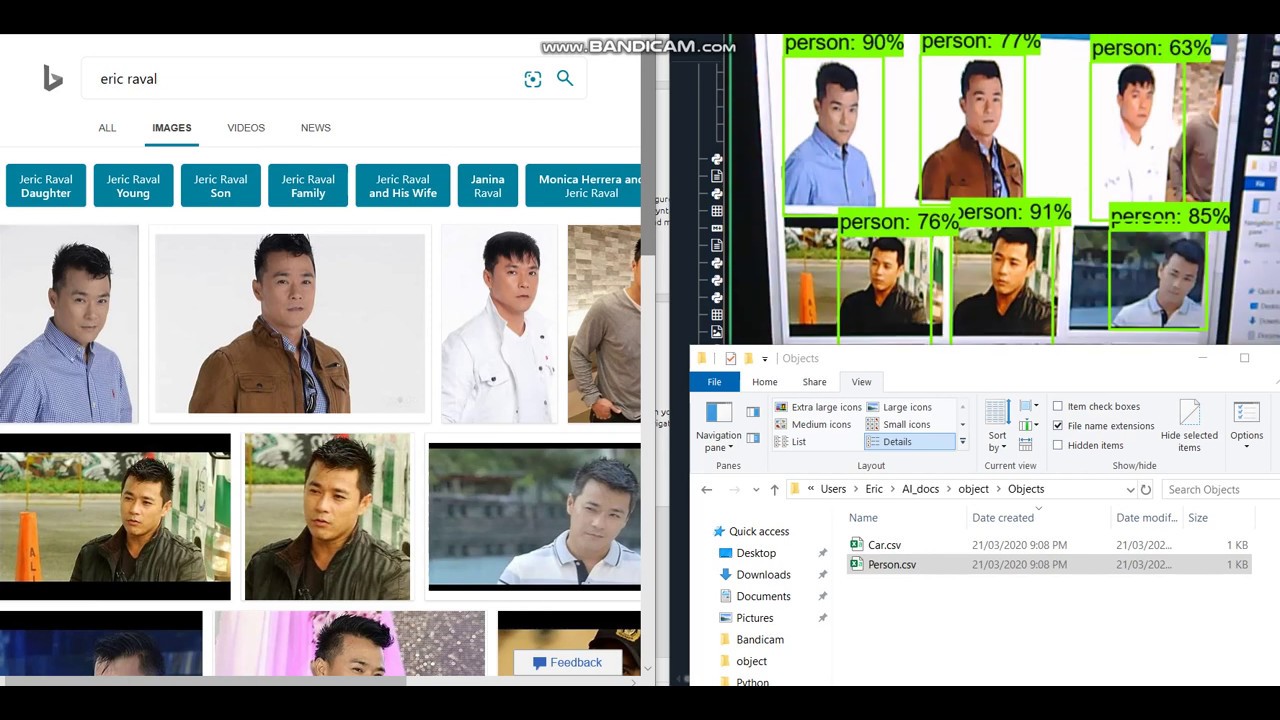Viewport: 1280px width, 720px height.
Task: Click the Navigation pane icon in Explorer
Action: point(718,412)
